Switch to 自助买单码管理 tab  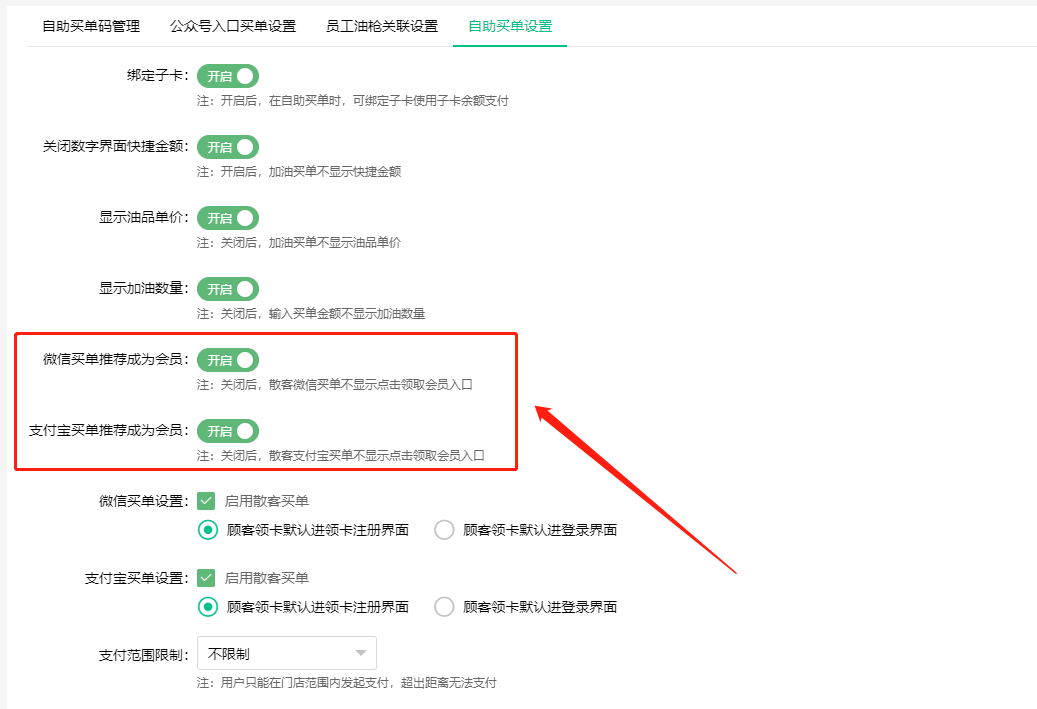(x=91, y=26)
